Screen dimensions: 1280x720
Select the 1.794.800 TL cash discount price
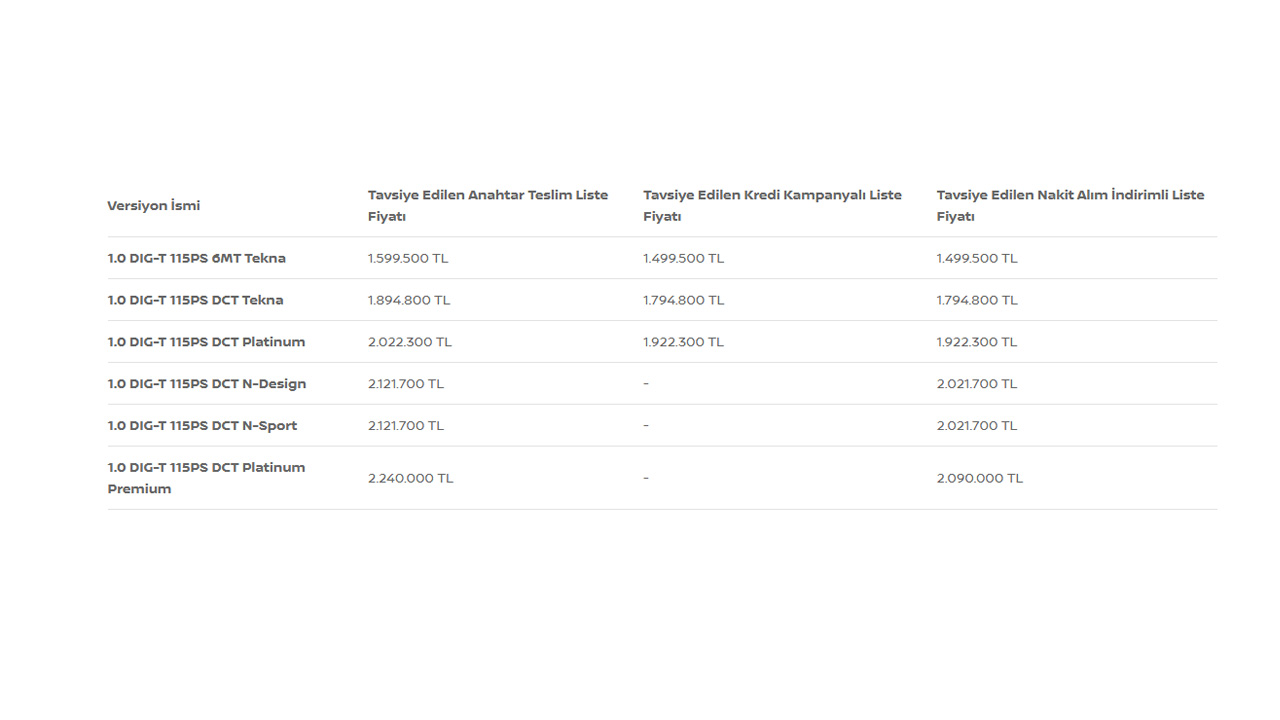(x=978, y=300)
